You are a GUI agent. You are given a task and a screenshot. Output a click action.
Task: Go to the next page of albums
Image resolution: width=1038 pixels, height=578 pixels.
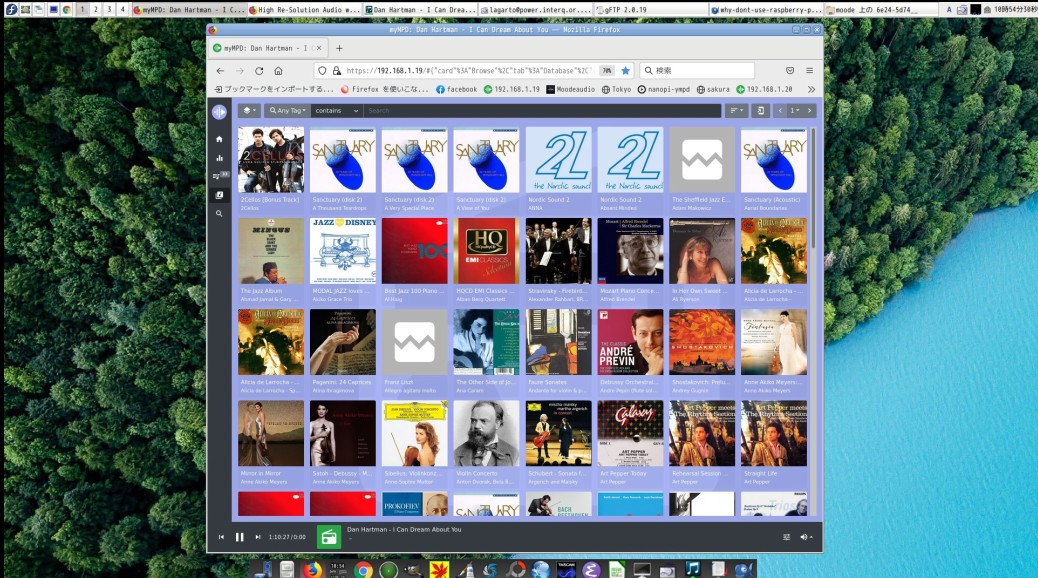click(x=810, y=111)
